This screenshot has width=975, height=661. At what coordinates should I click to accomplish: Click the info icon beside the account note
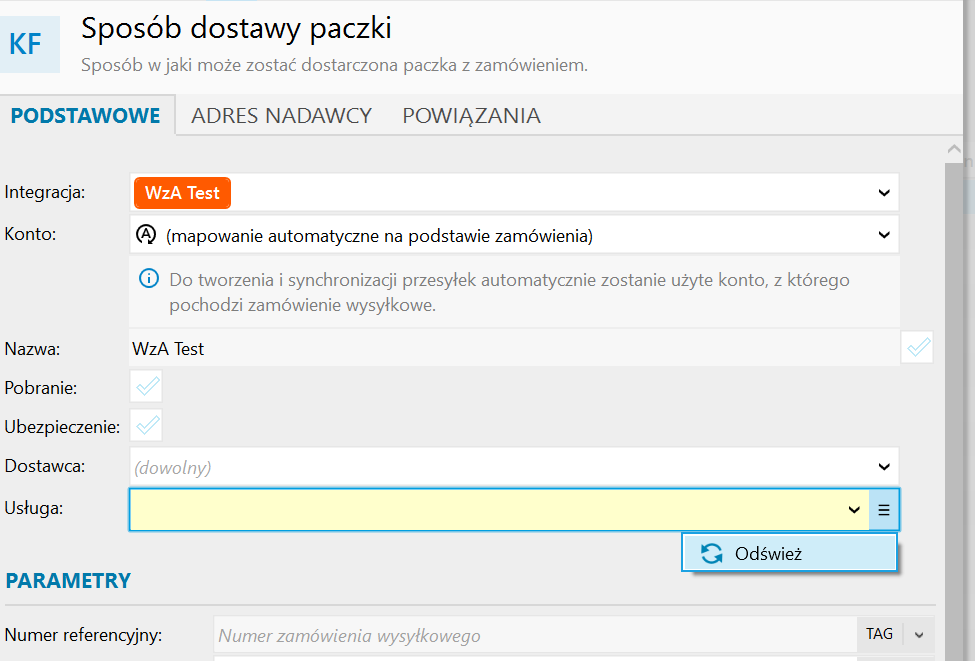[148, 279]
